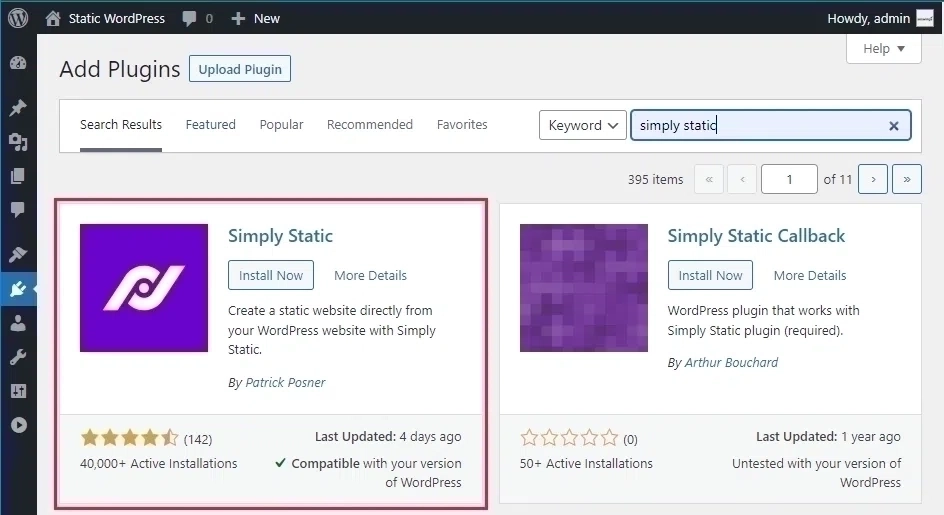Switch to the Popular tab
944x515 pixels.
(x=281, y=125)
